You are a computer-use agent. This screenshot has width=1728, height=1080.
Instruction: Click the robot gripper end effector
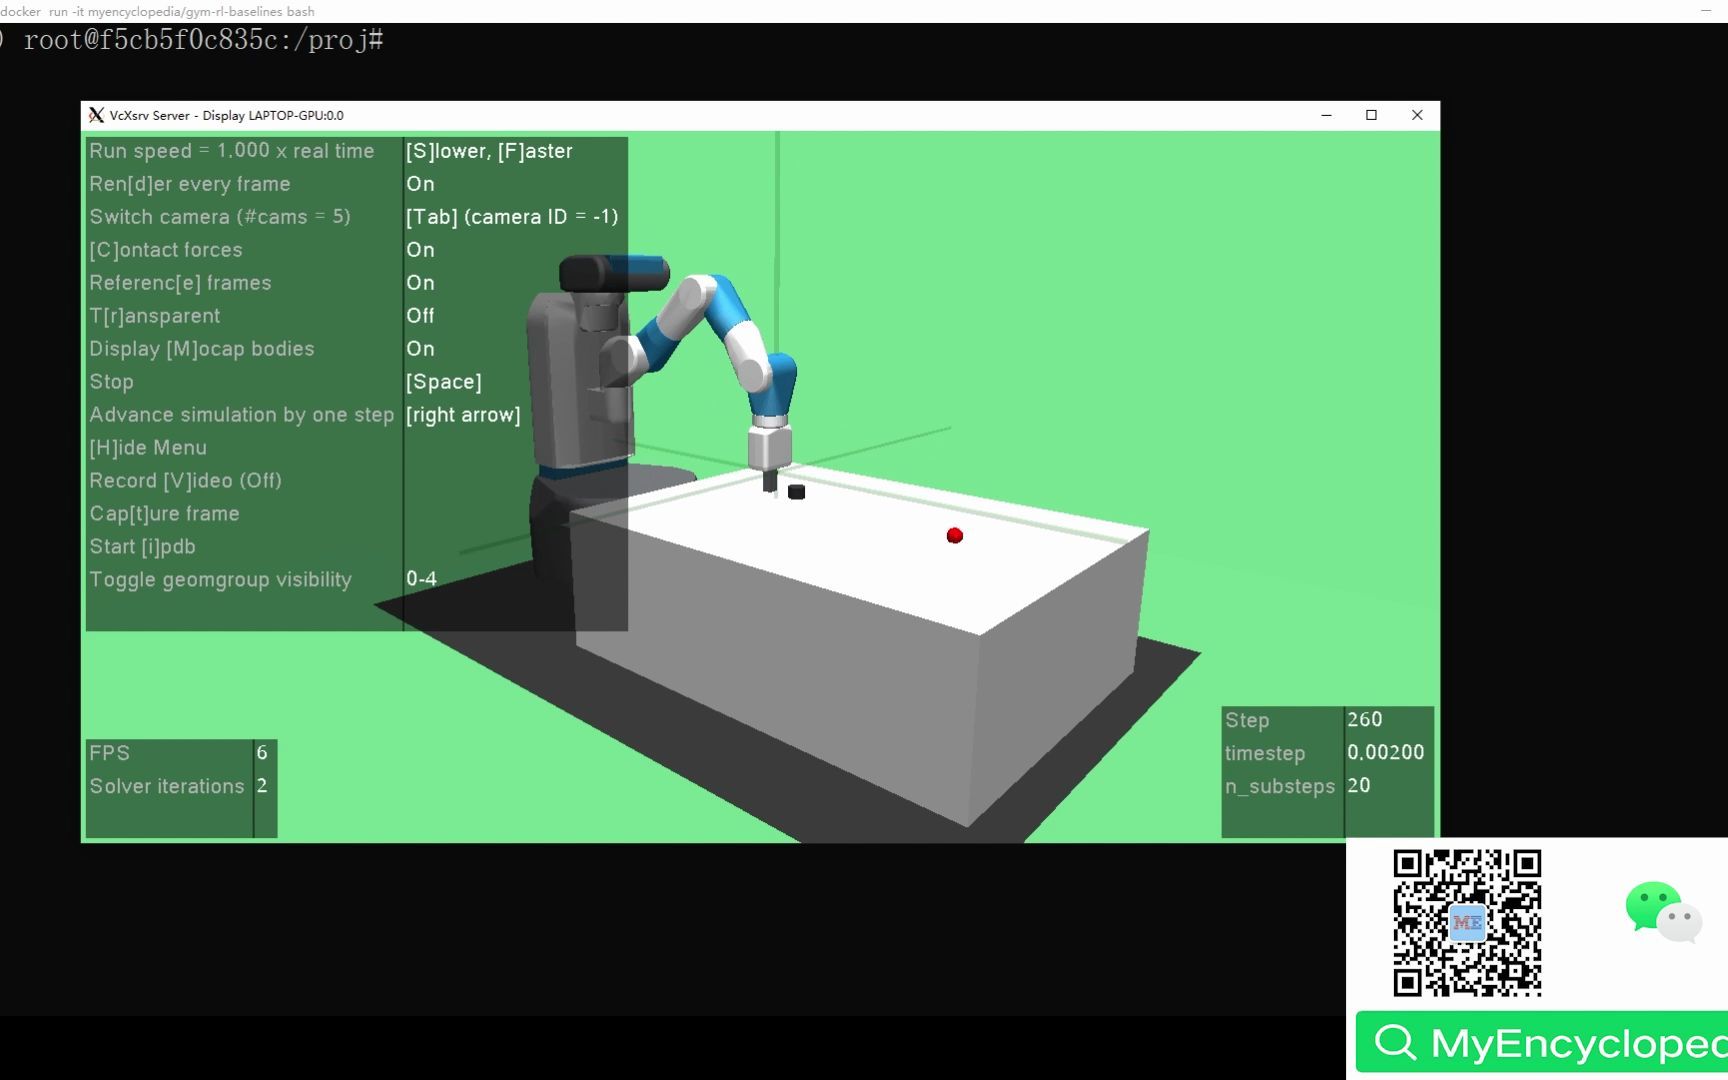click(770, 458)
